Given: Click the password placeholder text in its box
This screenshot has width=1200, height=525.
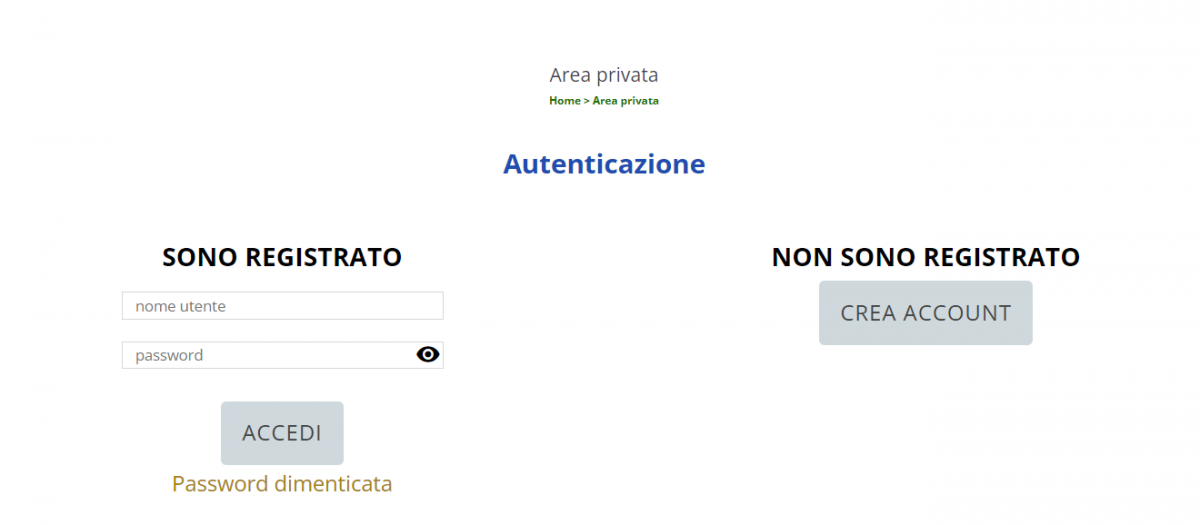Looking at the screenshot, I should 169,355.
